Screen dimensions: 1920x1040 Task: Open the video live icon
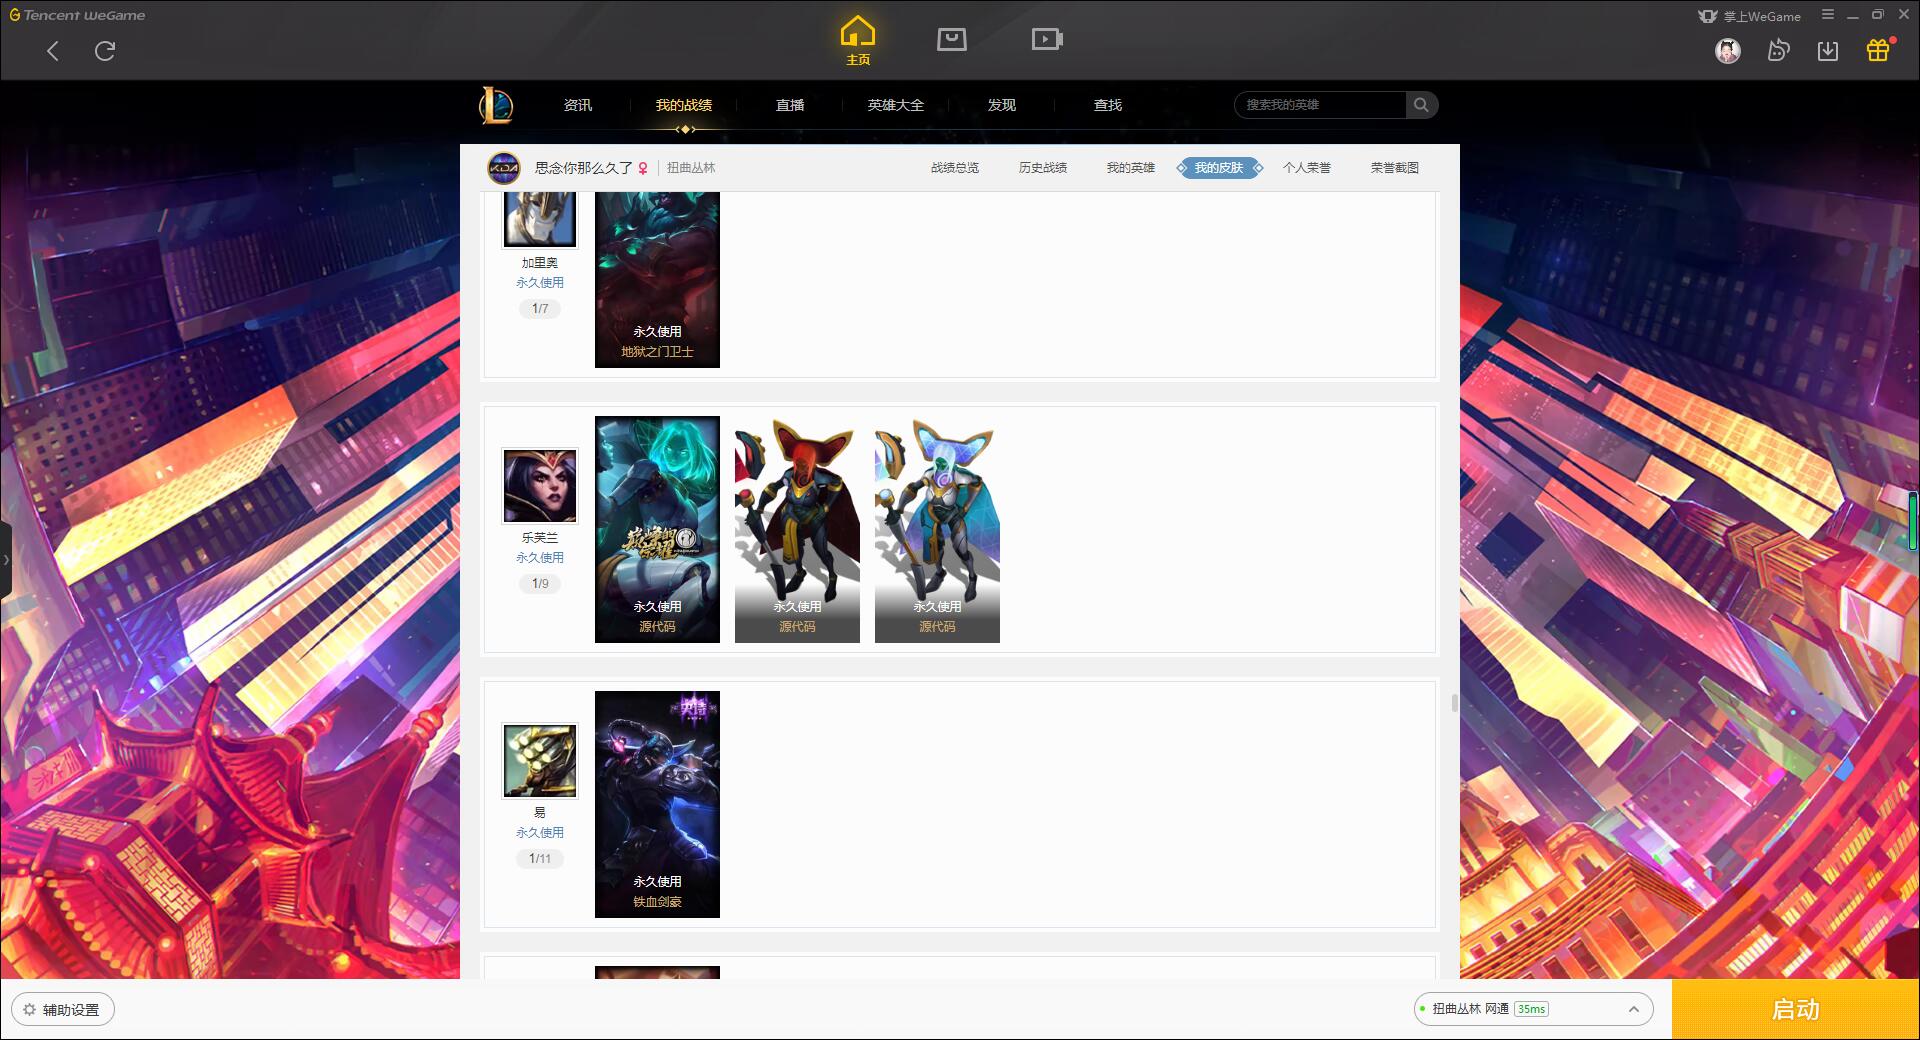[1046, 39]
